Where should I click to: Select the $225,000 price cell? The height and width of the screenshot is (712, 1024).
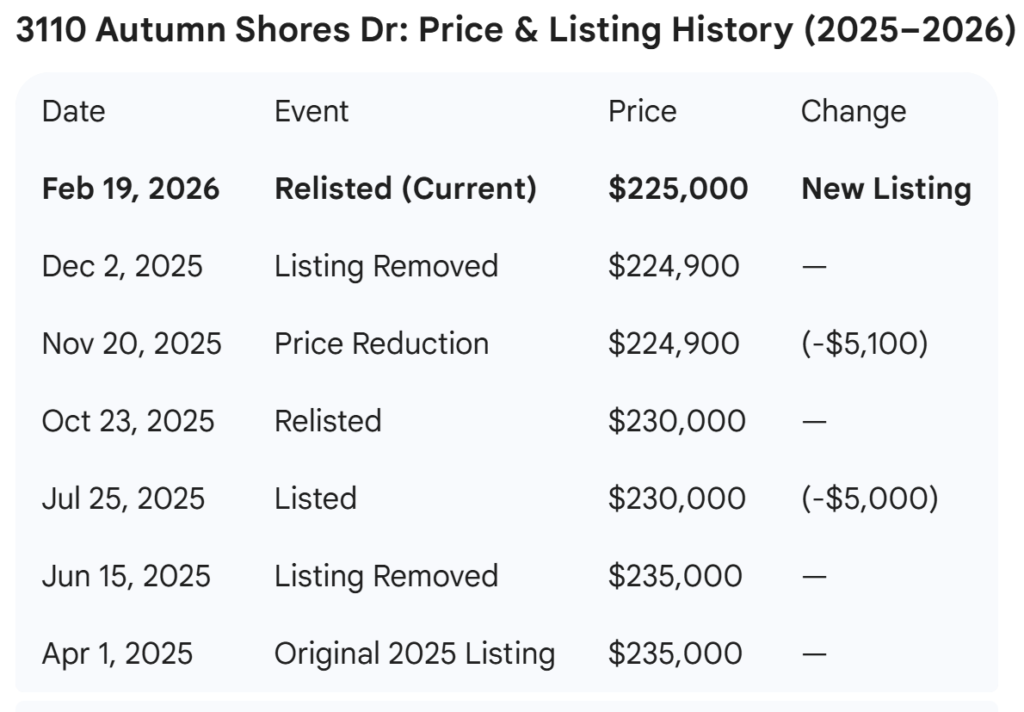pyautogui.click(x=678, y=189)
